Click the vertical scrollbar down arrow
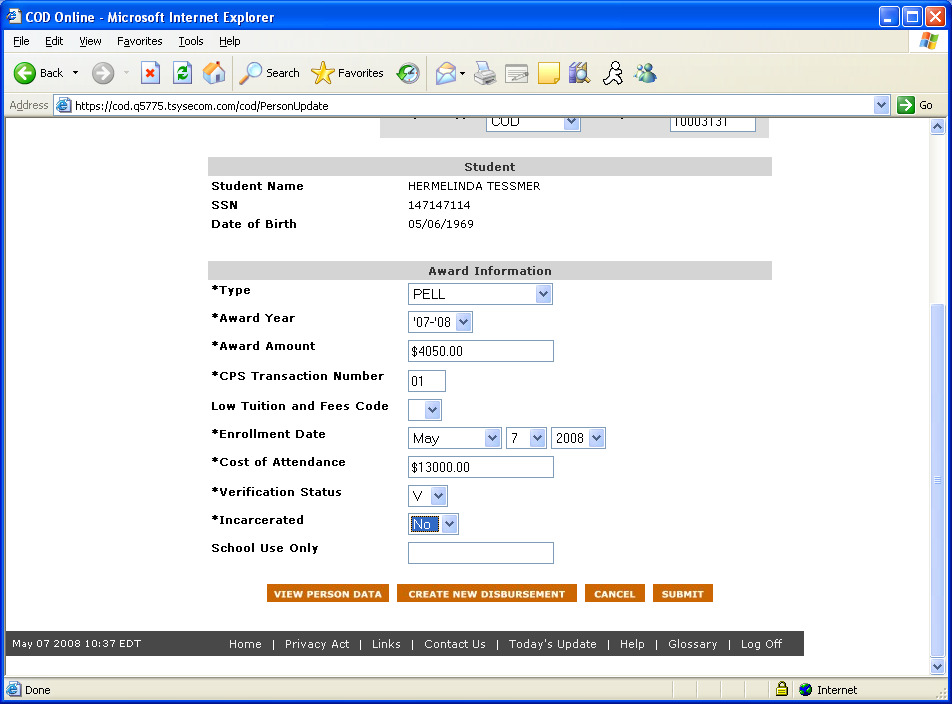Viewport: 952px width, 704px height. (937, 666)
